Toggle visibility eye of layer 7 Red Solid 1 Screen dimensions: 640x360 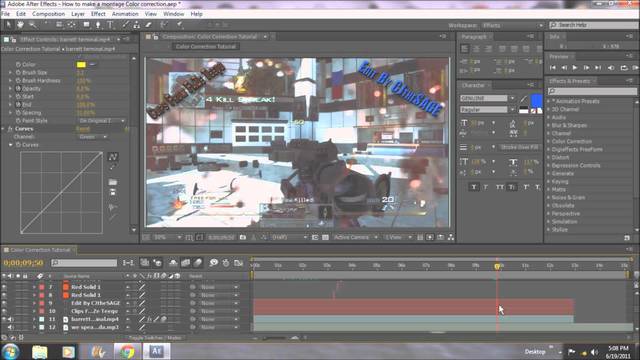(x=4, y=287)
